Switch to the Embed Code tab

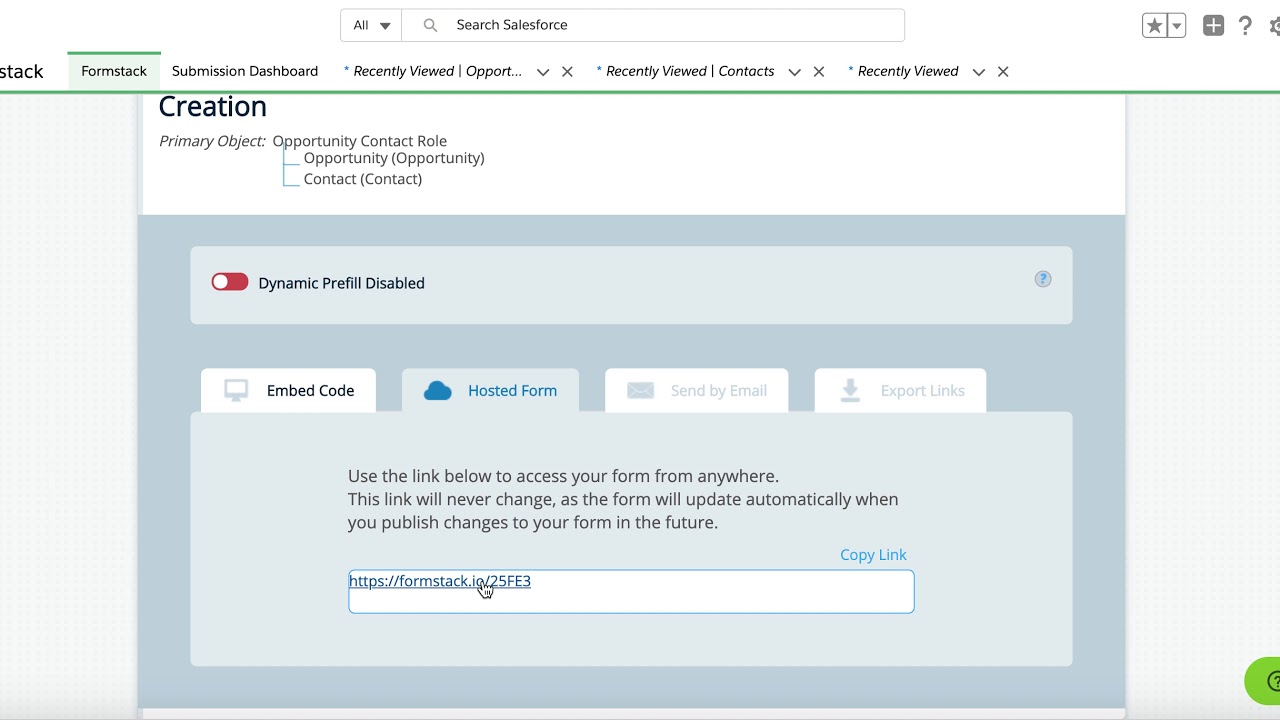pos(288,390)
